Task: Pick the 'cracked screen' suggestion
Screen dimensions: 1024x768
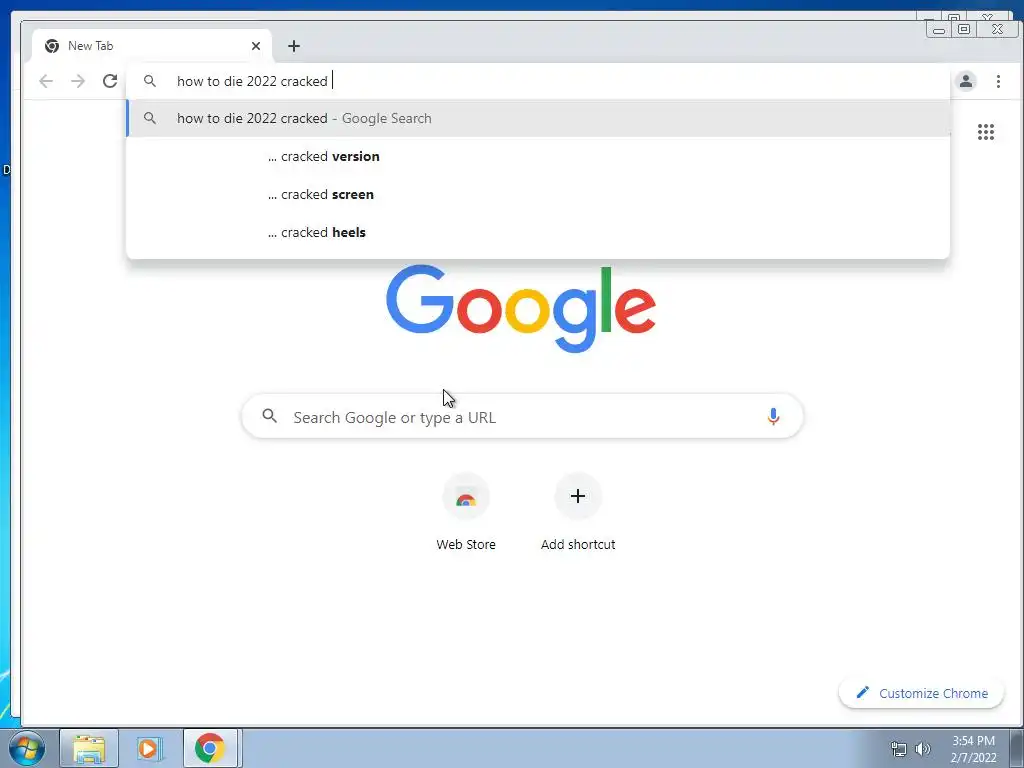Action: pyautogui.click(x=538, y=194)
